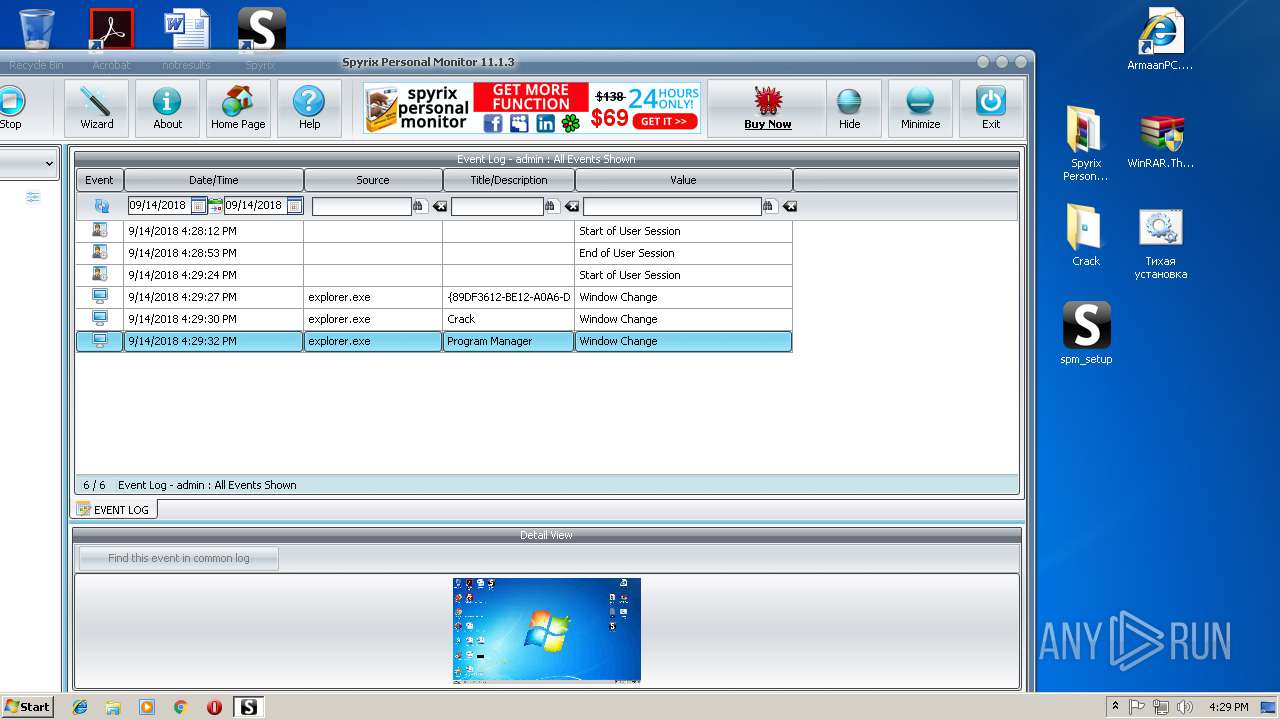The image size is (1280, 720).
Task: Search with the Value filter binoculars
Action: (x=769, y=206)
